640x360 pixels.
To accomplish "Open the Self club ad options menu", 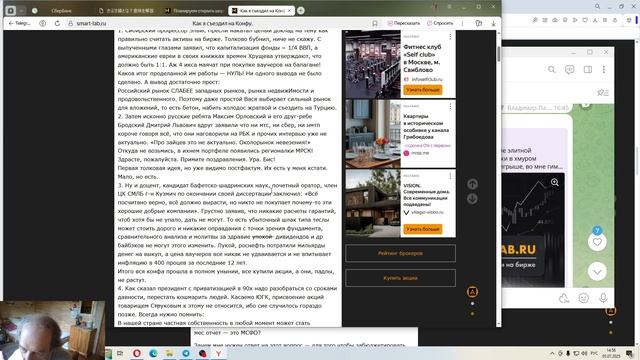I will pyautogui.click(x=450, y=37).
